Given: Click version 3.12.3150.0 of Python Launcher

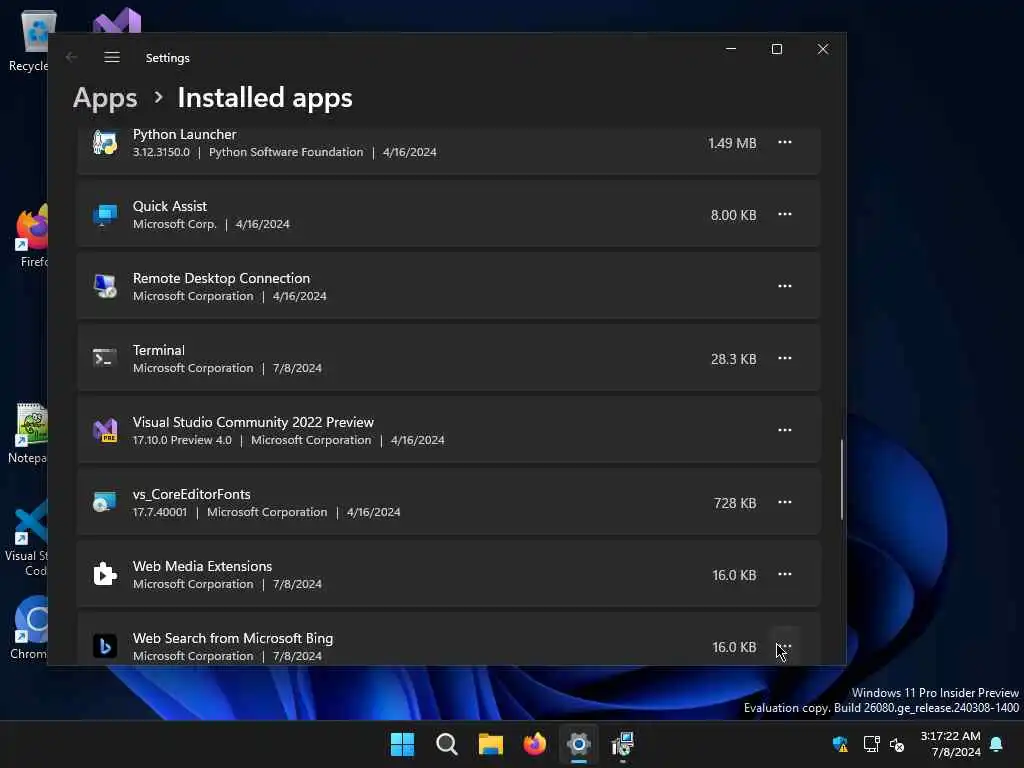Looking at the screenshot, I should click(161, 152).
